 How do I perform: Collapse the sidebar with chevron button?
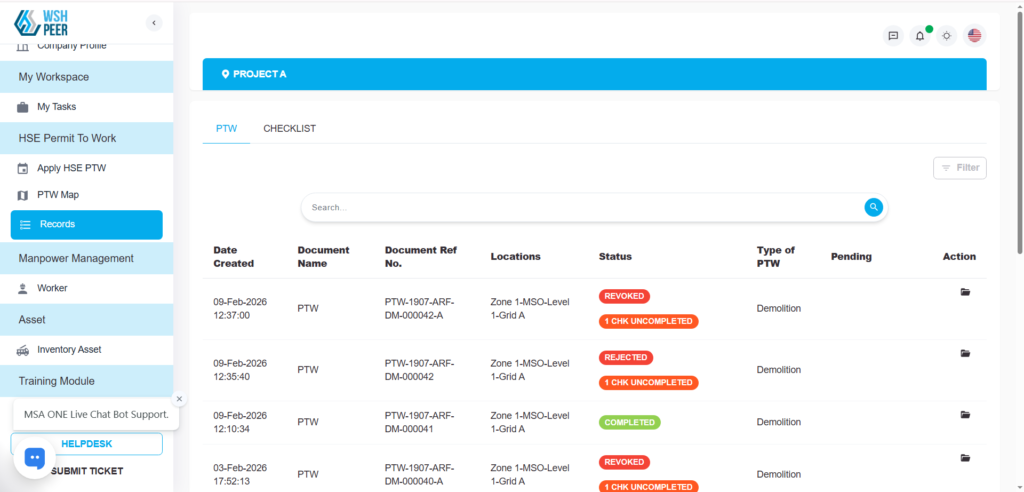point(153,22)
